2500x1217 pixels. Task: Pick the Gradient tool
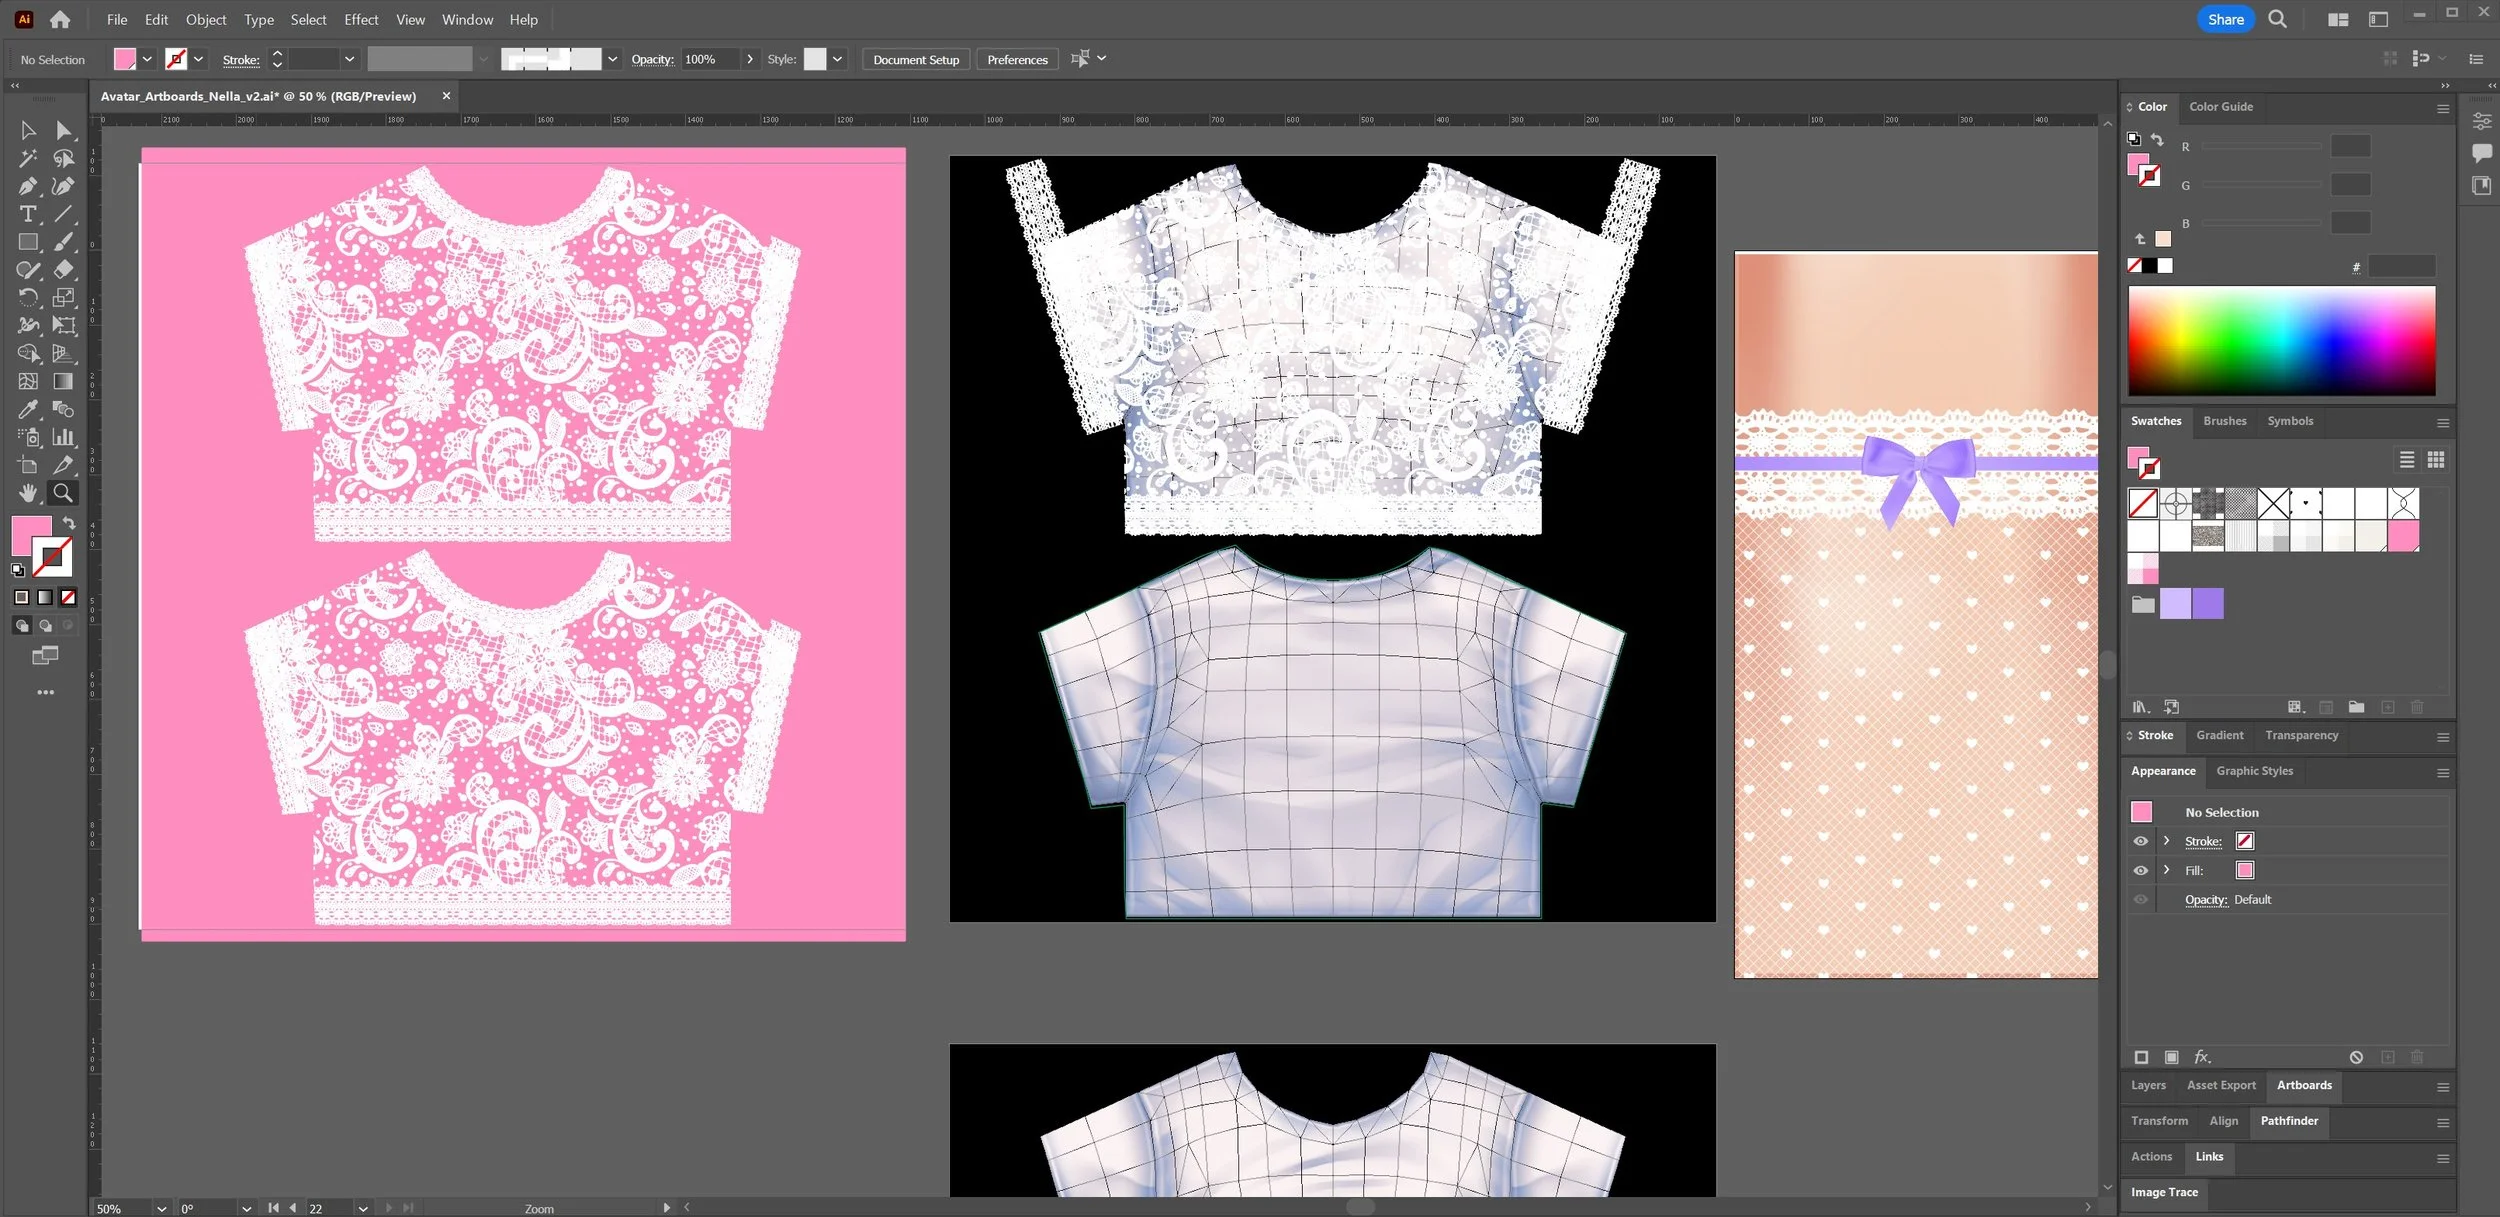pos(63,381)
